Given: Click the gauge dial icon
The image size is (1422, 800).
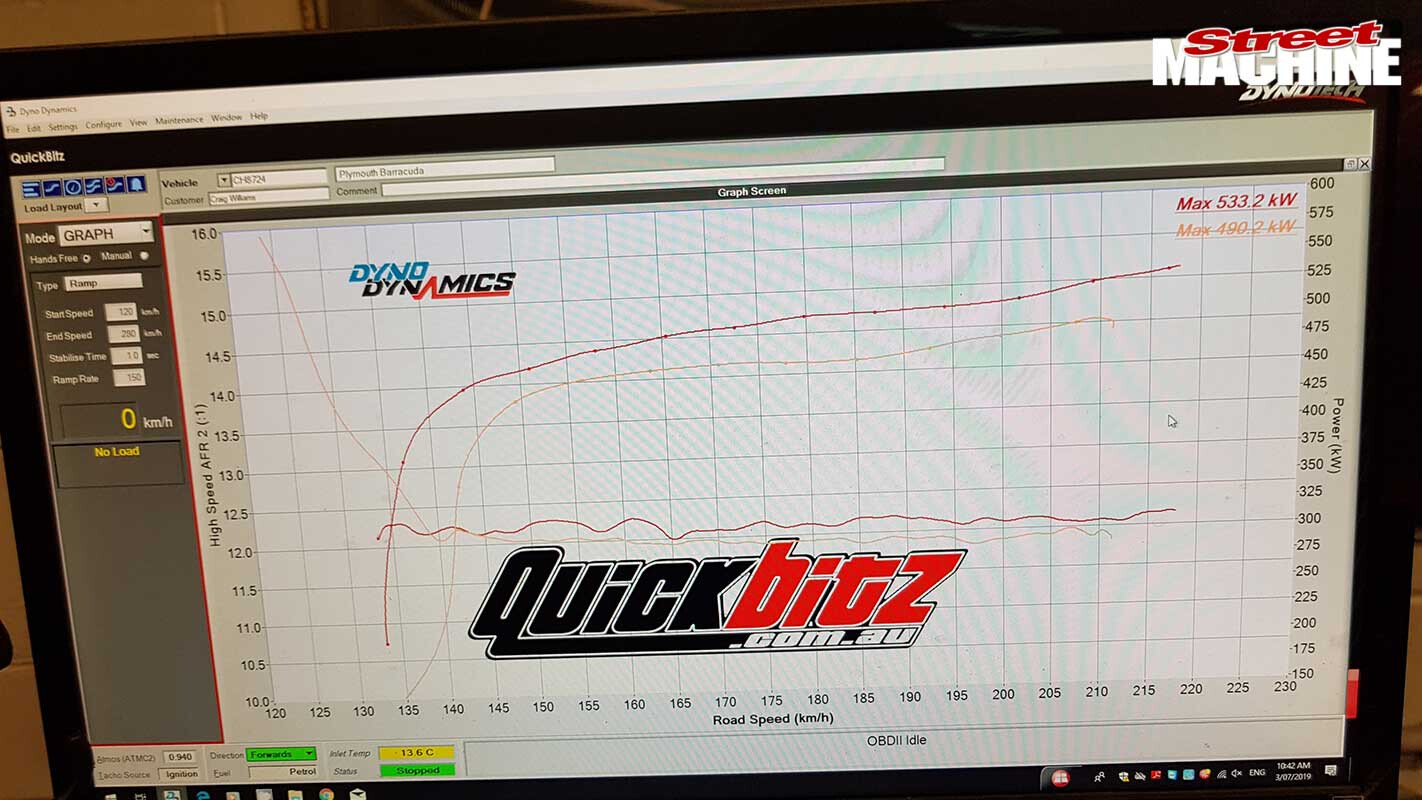Looking at the screenshot, I should [73, 187].
